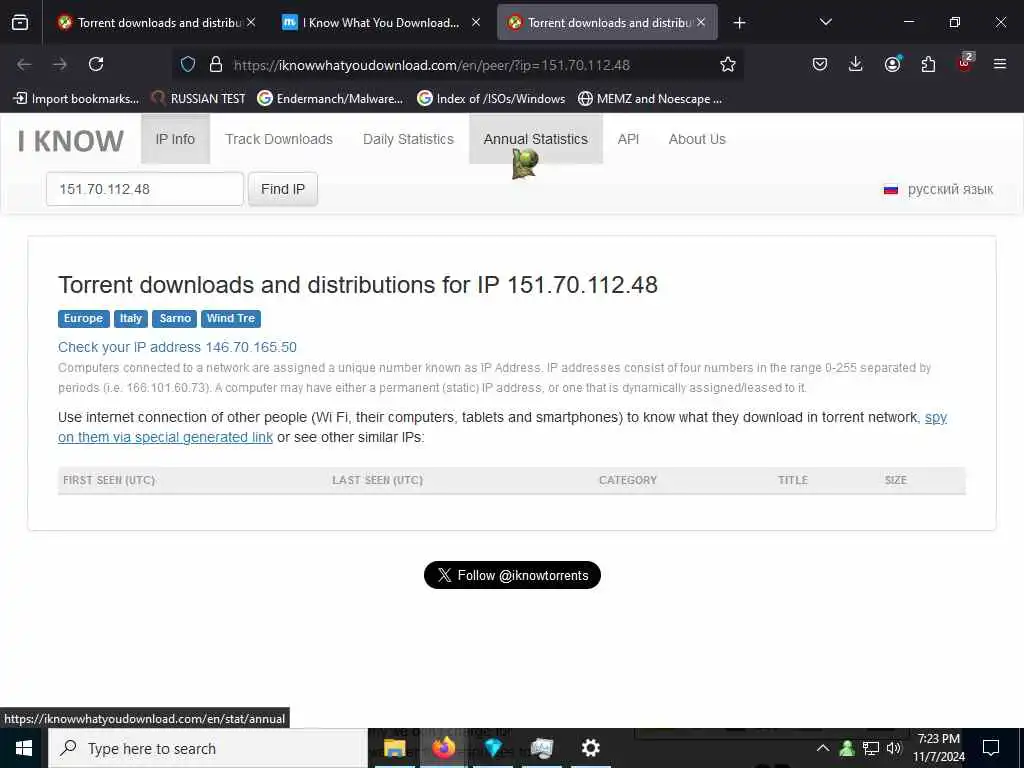Open Firefox View tab overview icon
Viewport: 1024px width, 768px height.
pos(20,22)
